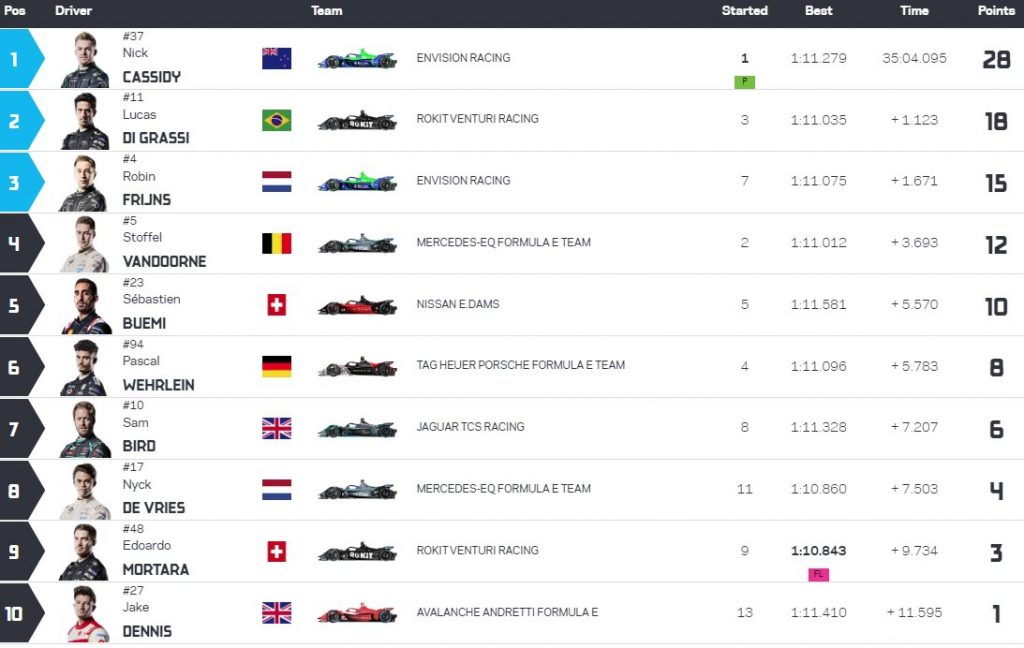This screenshot has width=1024, height=648.
Task: Click position 1 blue badge
Action: click(21, 59)
